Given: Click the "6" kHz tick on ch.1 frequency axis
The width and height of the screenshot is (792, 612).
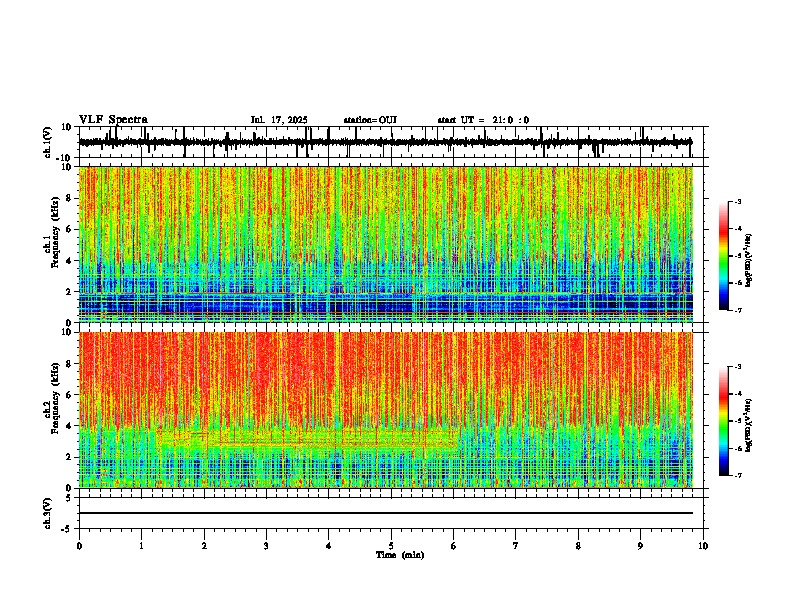Looking at the screenshot, I should coord(70,229).
